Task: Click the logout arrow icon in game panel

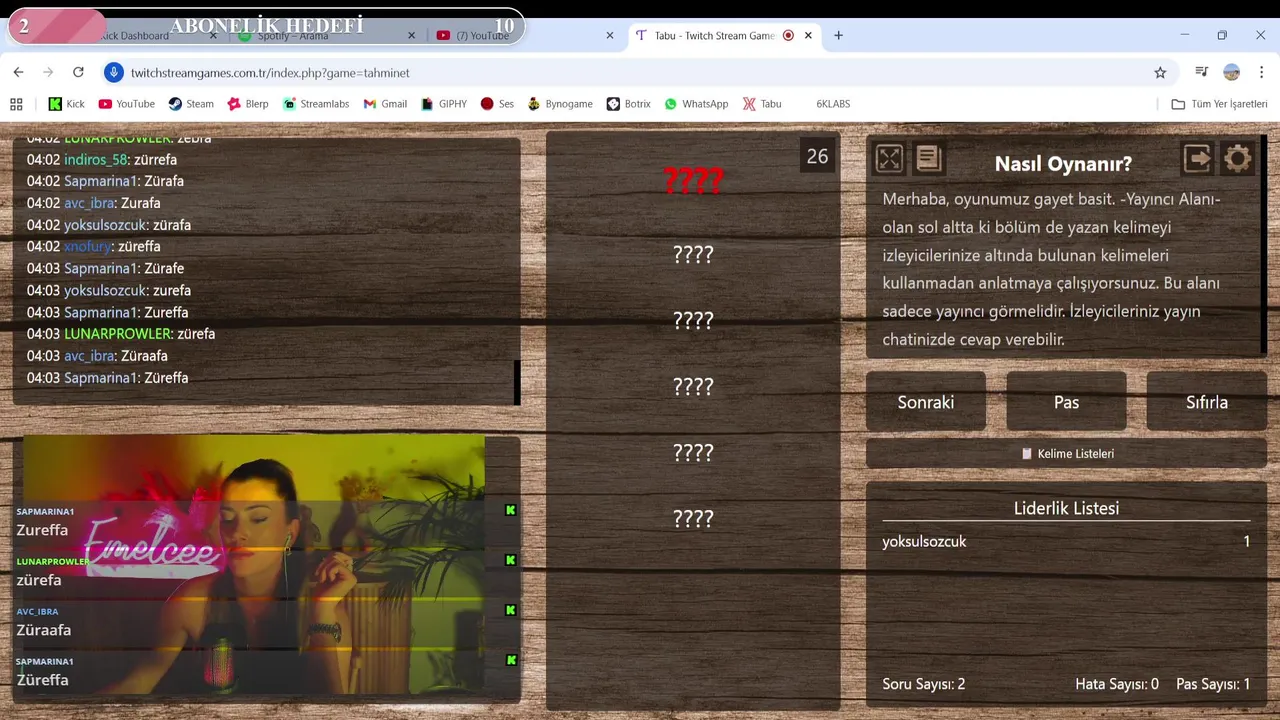Action: tap(1197, 158)
